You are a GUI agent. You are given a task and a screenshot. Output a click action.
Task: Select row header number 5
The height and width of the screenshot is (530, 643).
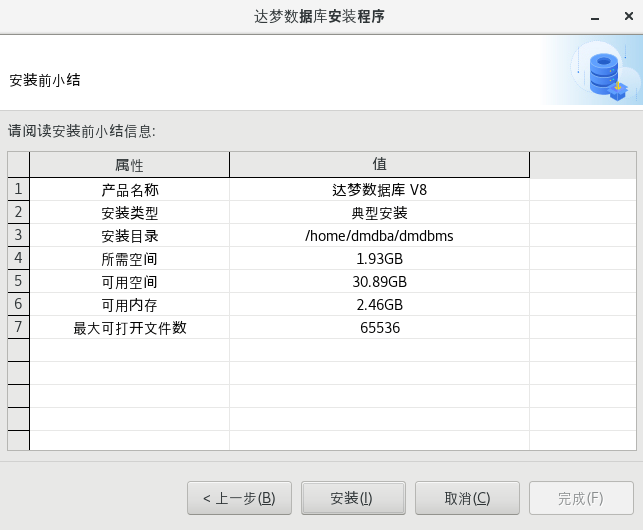tap(18, 281)
